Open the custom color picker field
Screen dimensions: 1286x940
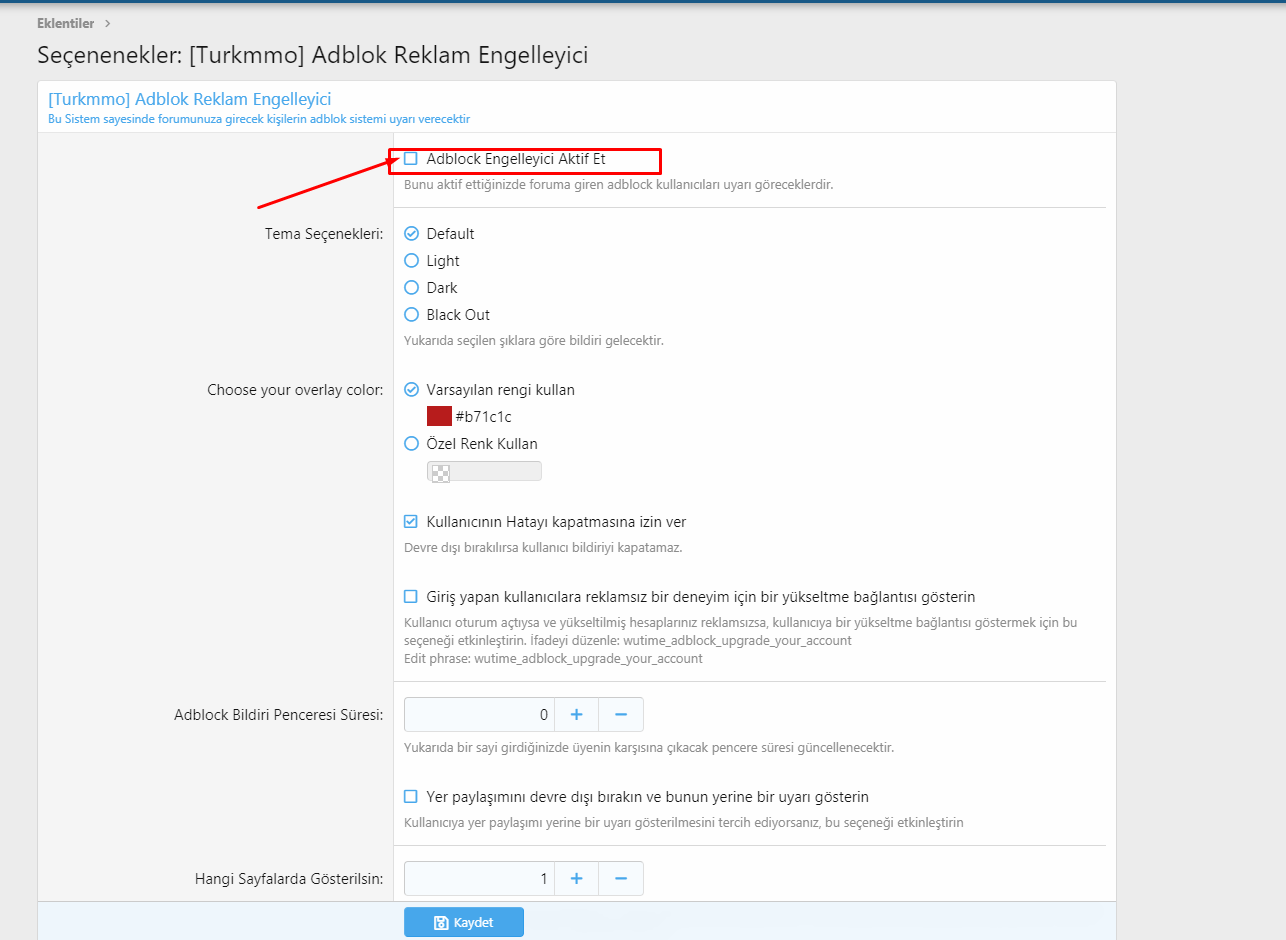point(484,472)
